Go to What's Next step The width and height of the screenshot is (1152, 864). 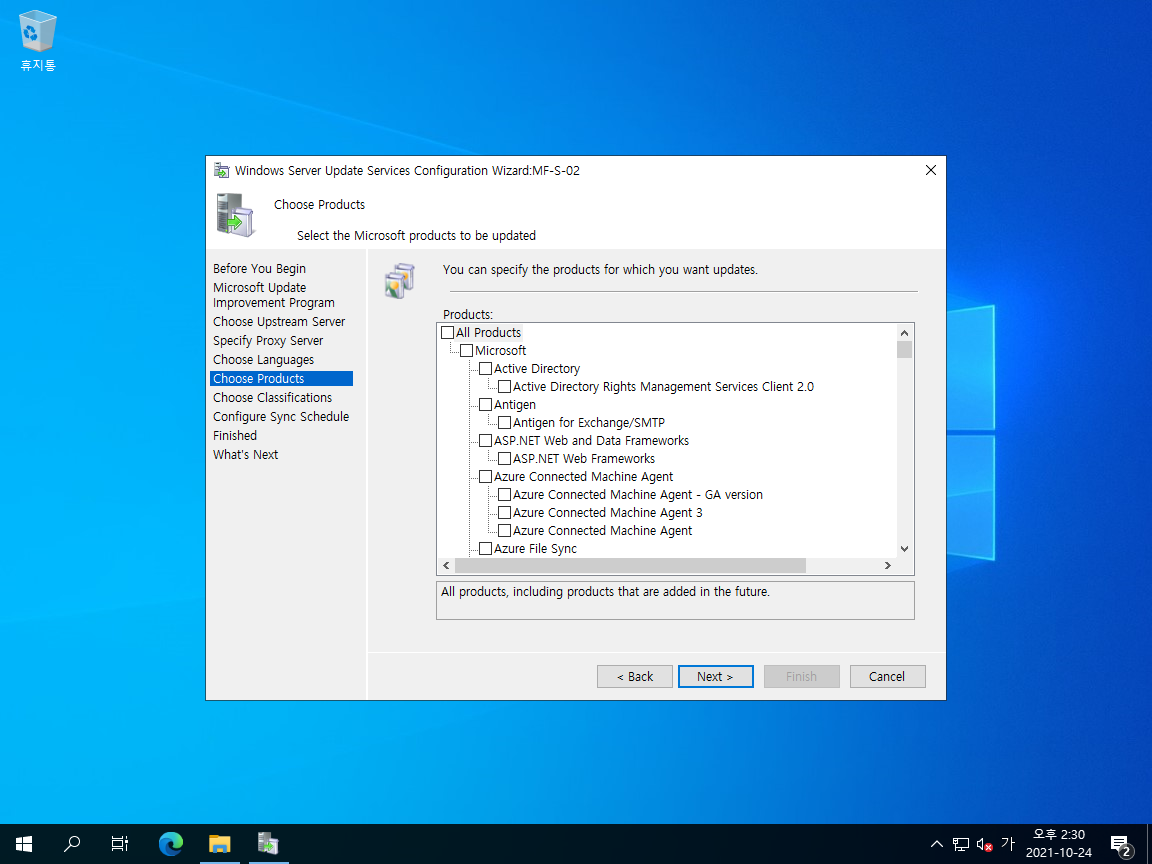tap(245, 455)
